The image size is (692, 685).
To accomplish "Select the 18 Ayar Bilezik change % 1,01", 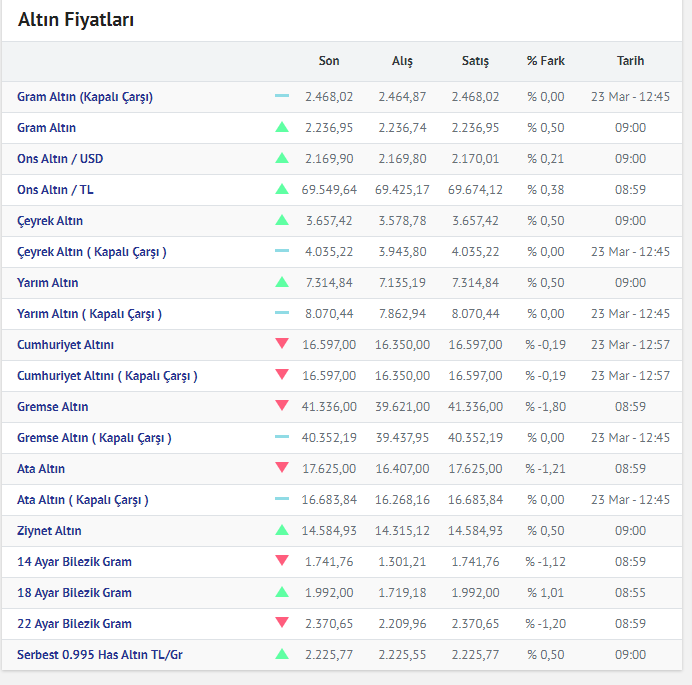I will (x=546, y=593).
